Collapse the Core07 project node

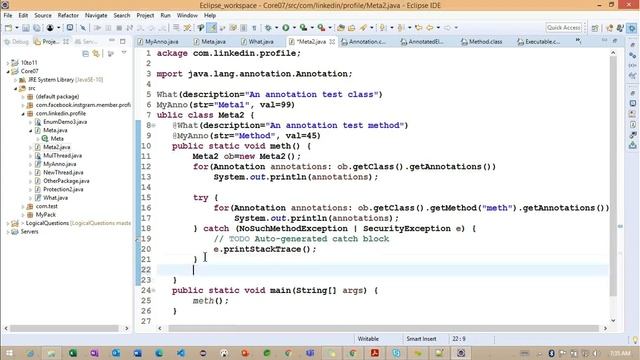click(8, 71)
